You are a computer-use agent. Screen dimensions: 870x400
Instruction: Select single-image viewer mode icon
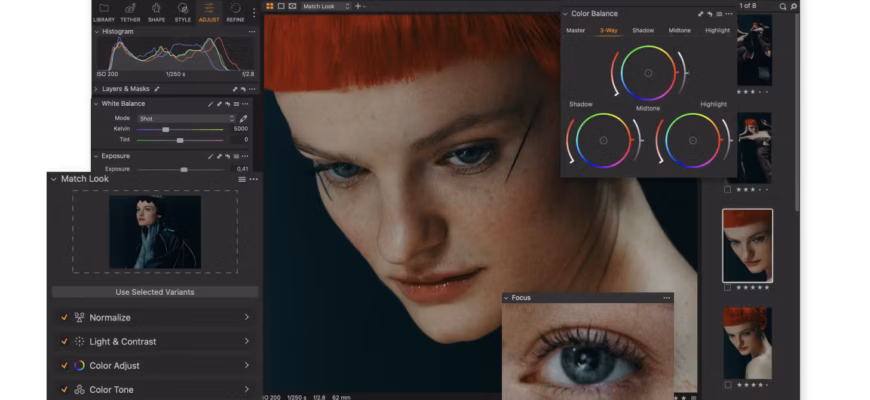click(281, 6)
